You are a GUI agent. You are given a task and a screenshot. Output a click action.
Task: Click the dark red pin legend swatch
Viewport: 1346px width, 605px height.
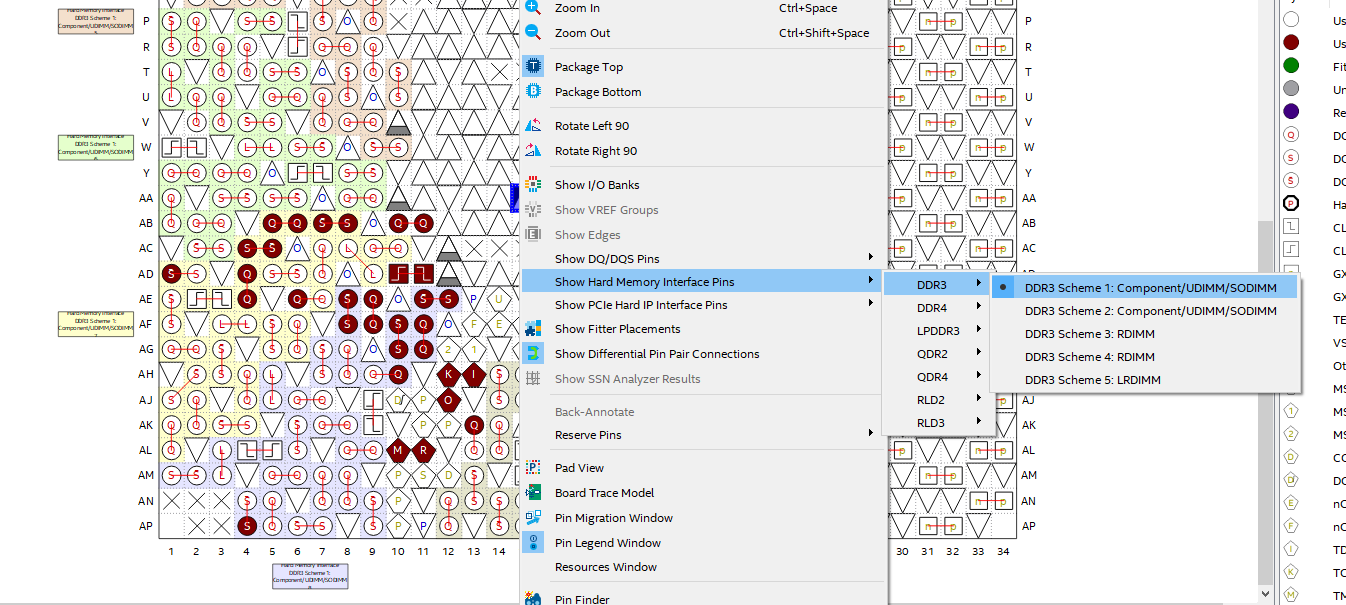coord(1291,42)
